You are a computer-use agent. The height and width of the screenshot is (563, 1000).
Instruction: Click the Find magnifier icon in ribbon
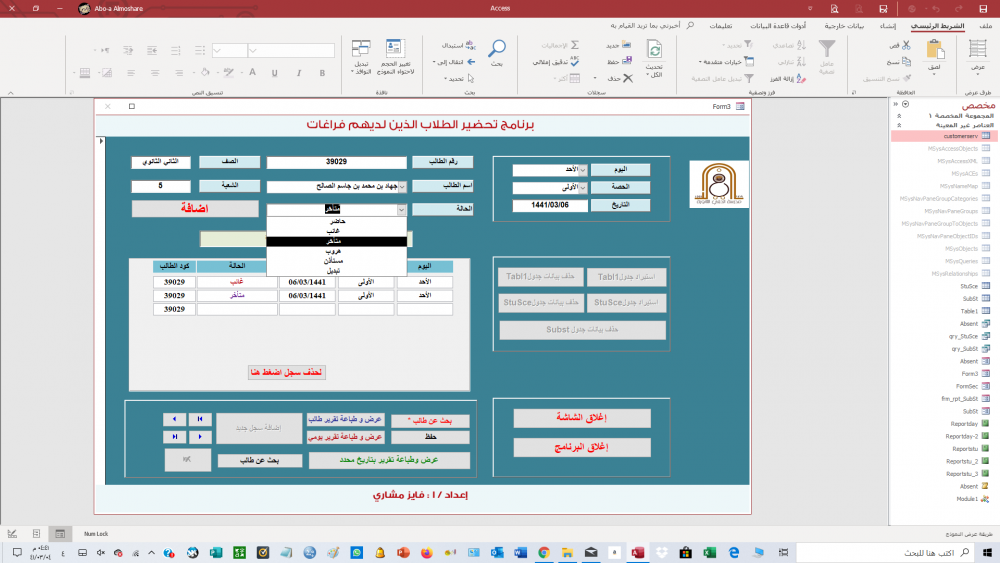497,48
